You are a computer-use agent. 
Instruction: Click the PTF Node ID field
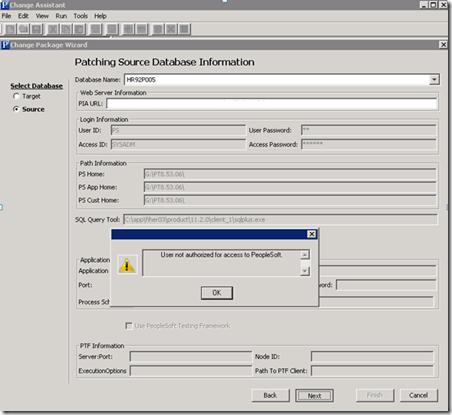tap(372, 357)
